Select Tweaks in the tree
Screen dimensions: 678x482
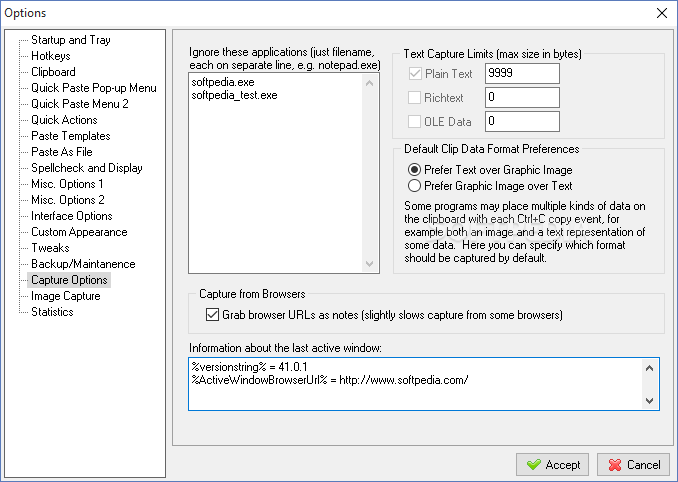(50, 248)
